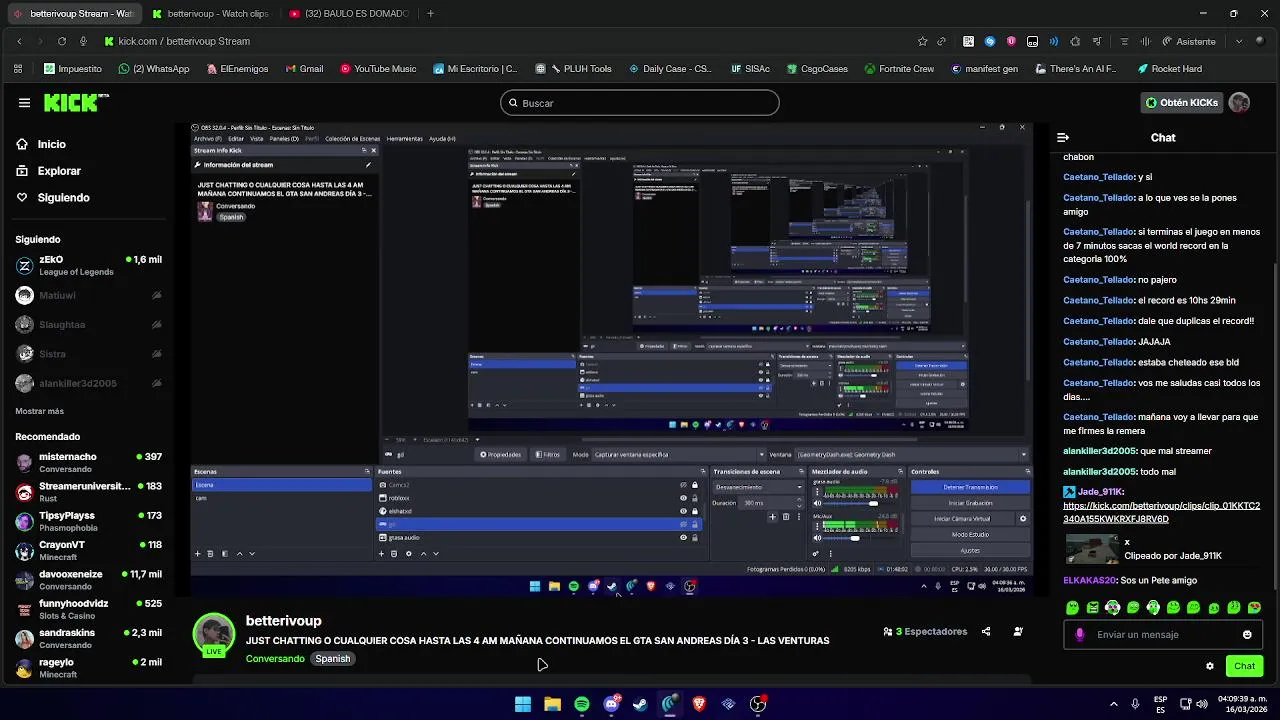Click betterivoup streamer avatar with LIVE badge
This screenshot has height=720, width=1280.
tap(213, 636)
